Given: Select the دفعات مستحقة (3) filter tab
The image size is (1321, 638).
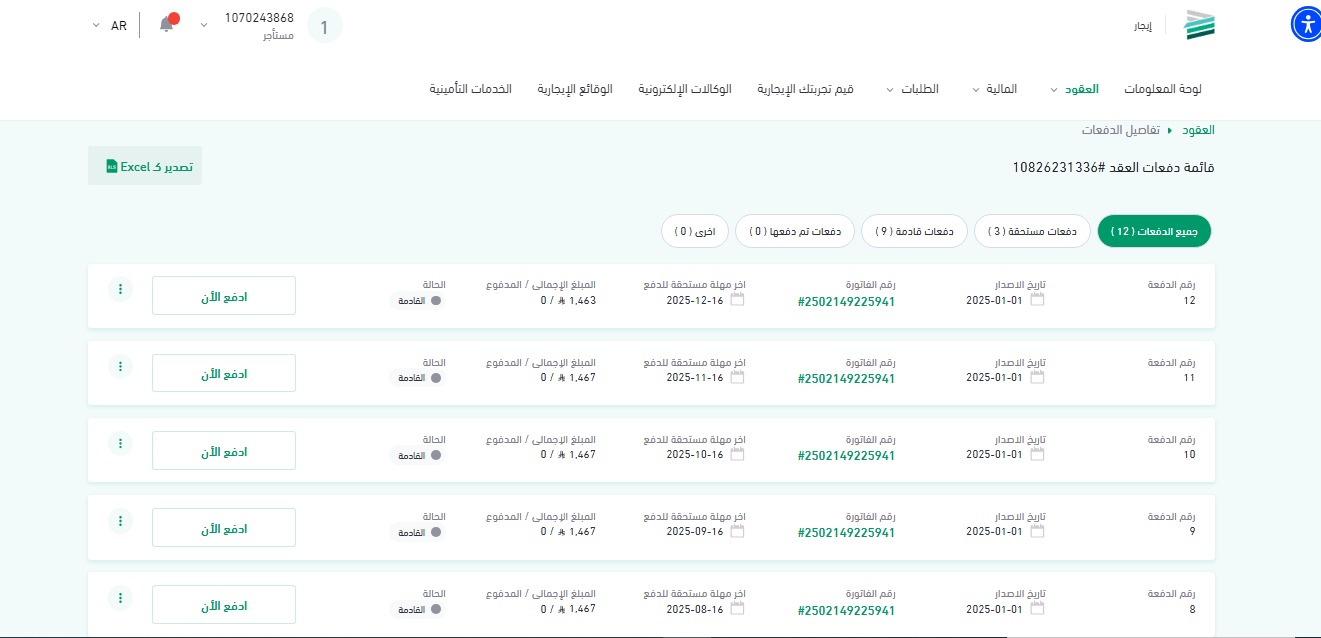Looking at the screenshot, I should click(1033, 231).
